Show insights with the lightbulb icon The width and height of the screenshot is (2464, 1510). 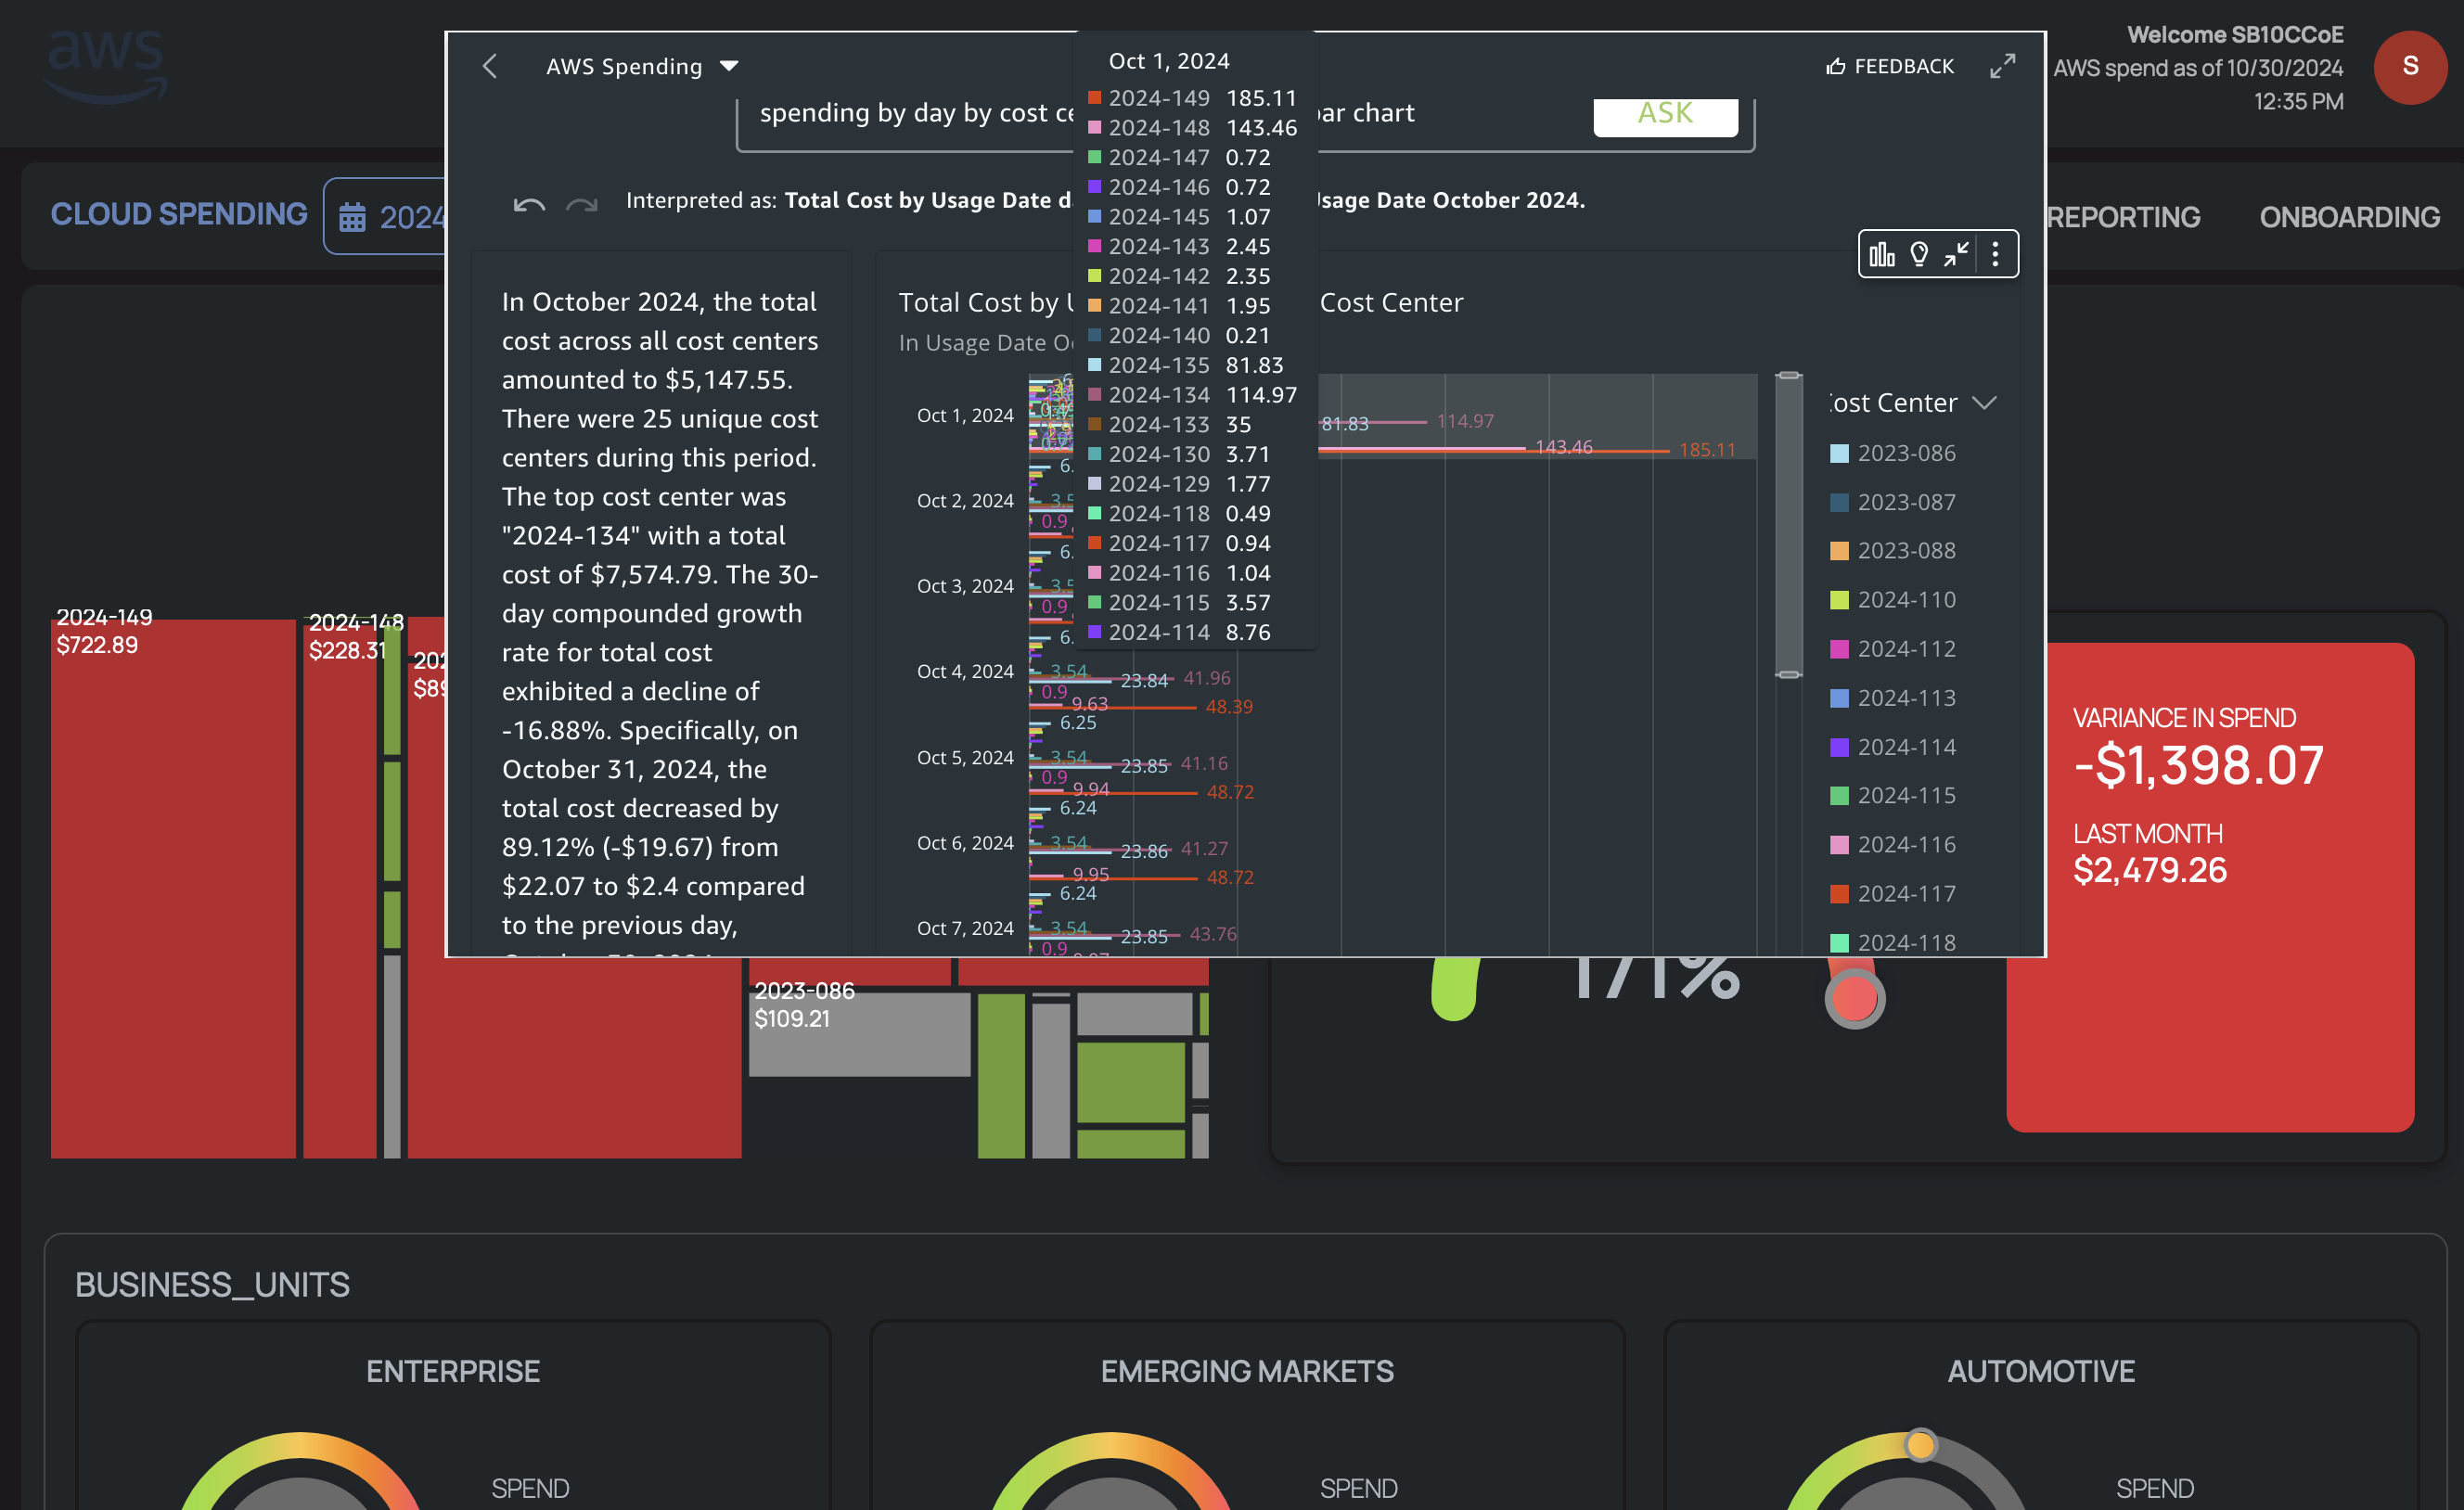pos(1919,254)
